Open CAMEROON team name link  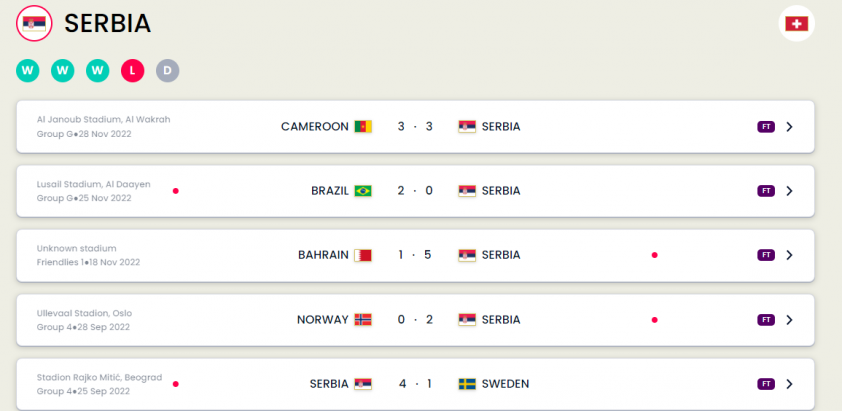click(315, 127)
